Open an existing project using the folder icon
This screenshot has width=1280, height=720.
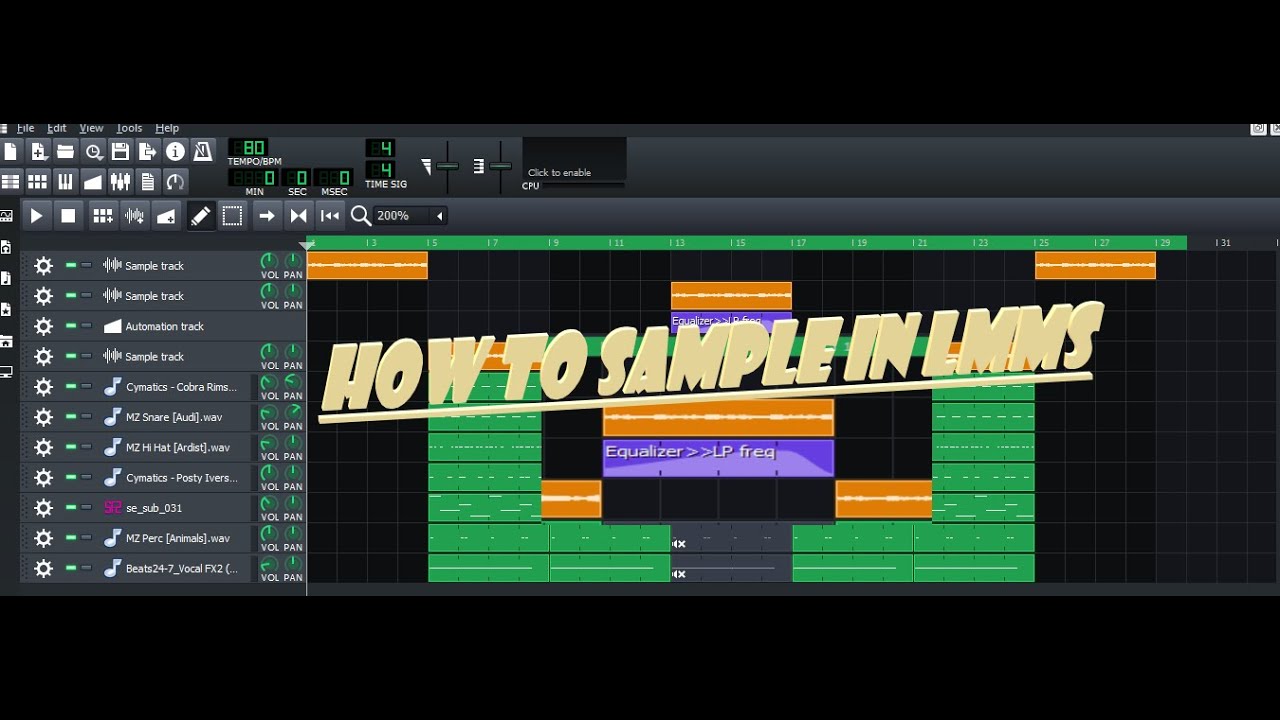click(66, 152)
